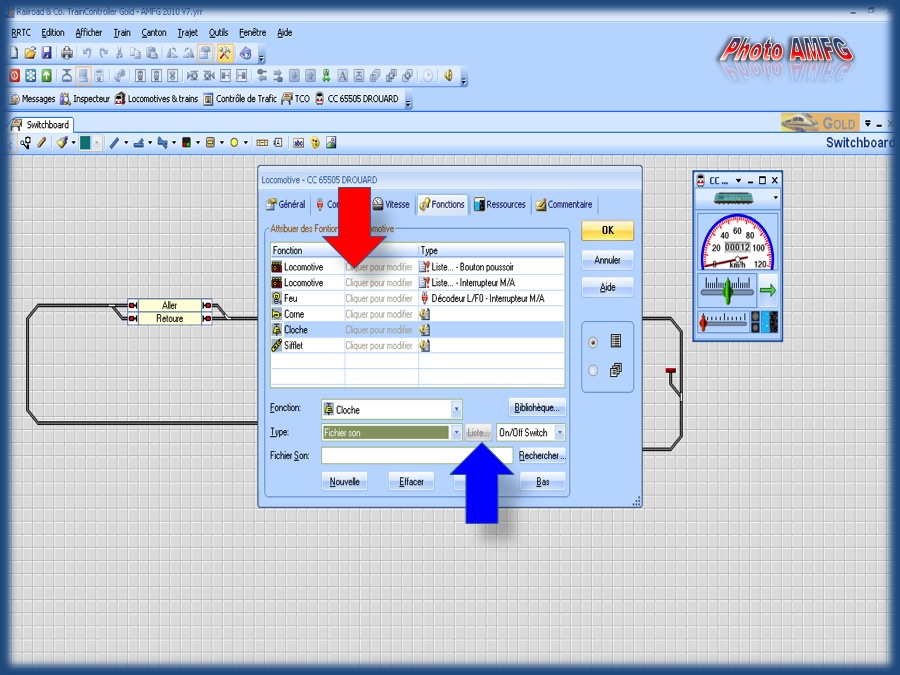900x675 pixels.
Task: Select the scissors-and-loop tool in Switchboard toolbar
Action: click(x=25, y=143)
